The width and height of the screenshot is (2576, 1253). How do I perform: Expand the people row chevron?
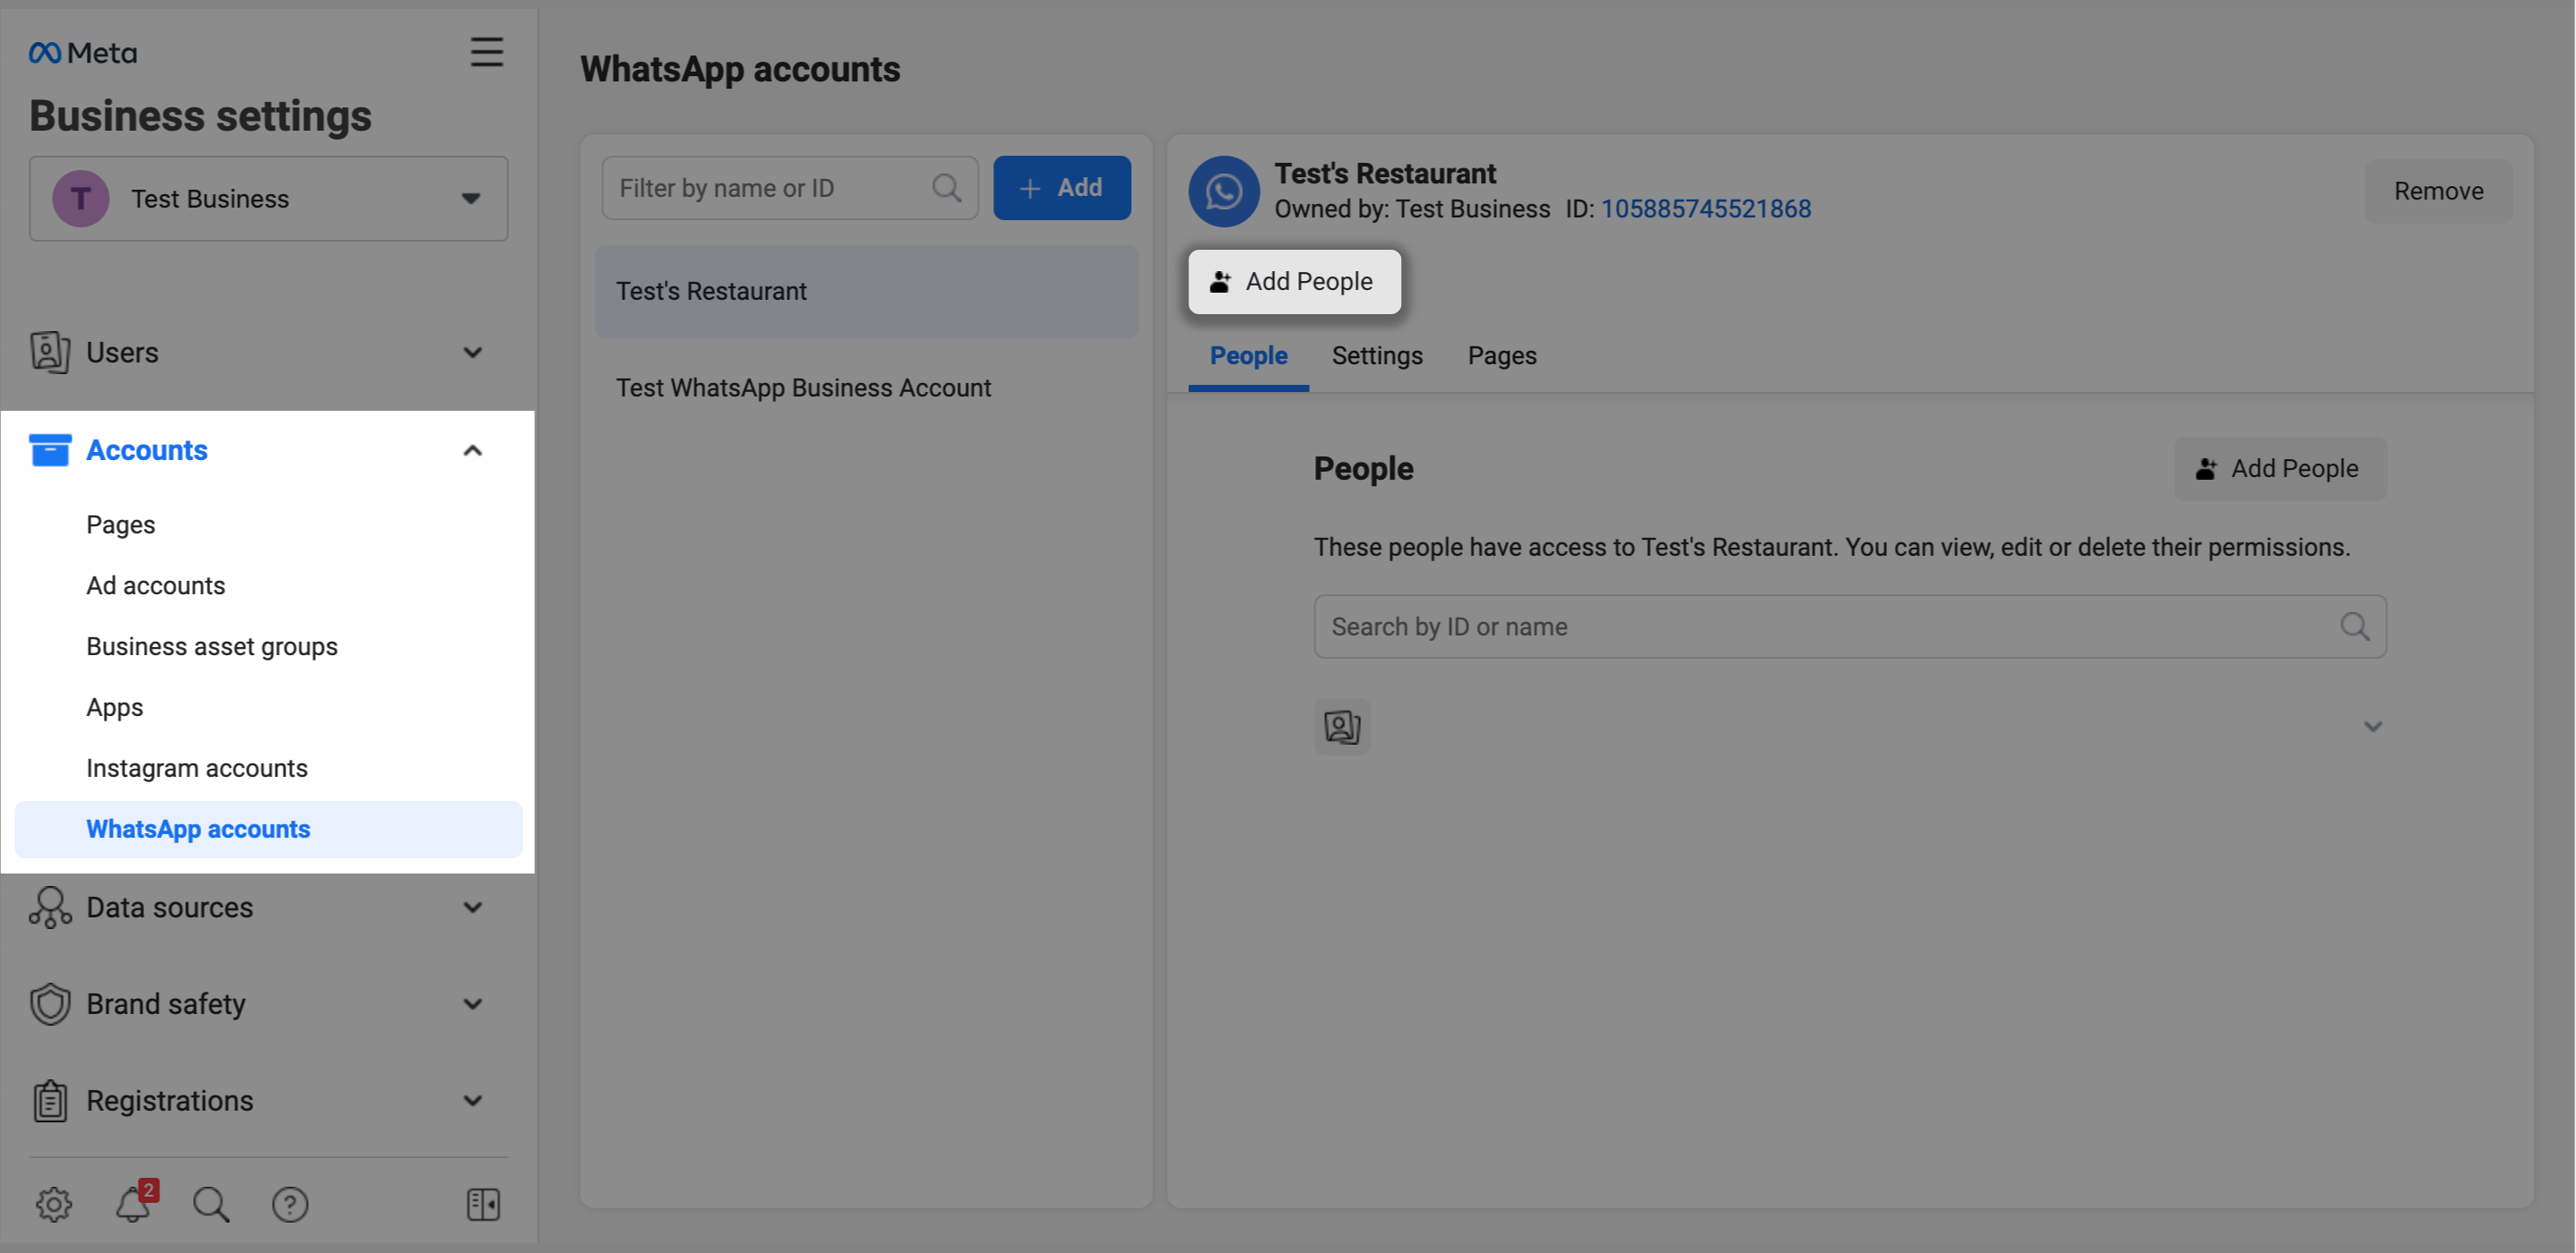[2372, 726]
